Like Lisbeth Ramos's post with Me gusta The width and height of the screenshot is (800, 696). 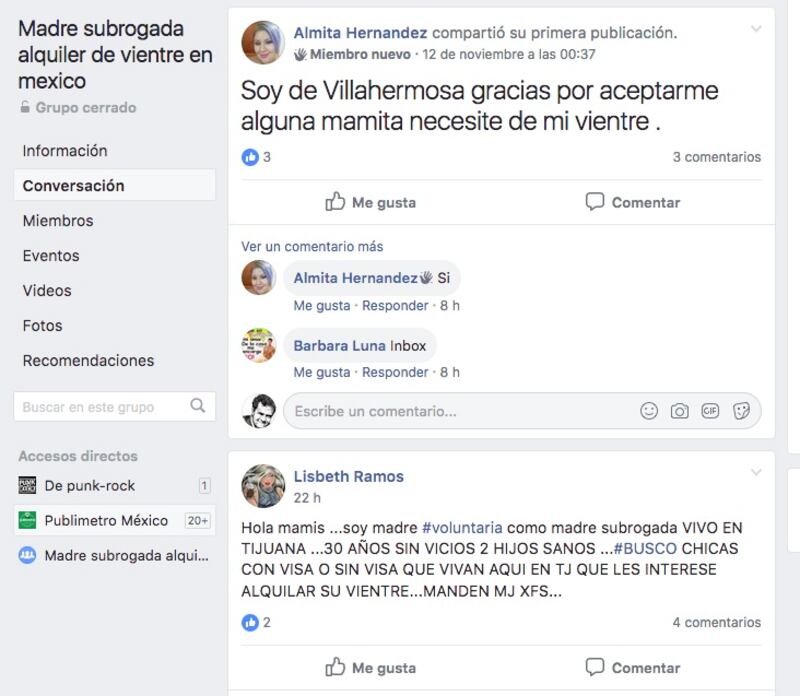370,667
